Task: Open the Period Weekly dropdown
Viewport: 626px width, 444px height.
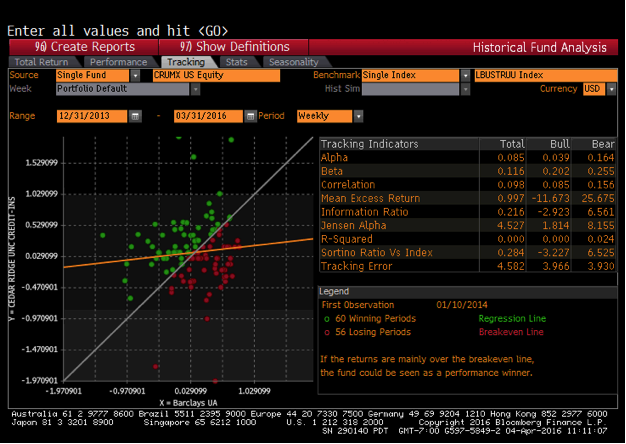Action: pyautogui.click(x=357, y=116)
